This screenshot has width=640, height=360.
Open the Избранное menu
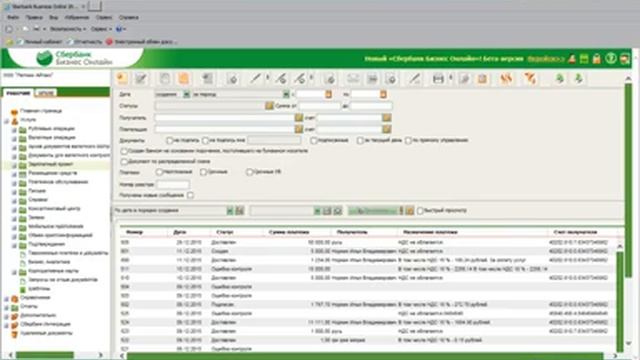(77, 18)
